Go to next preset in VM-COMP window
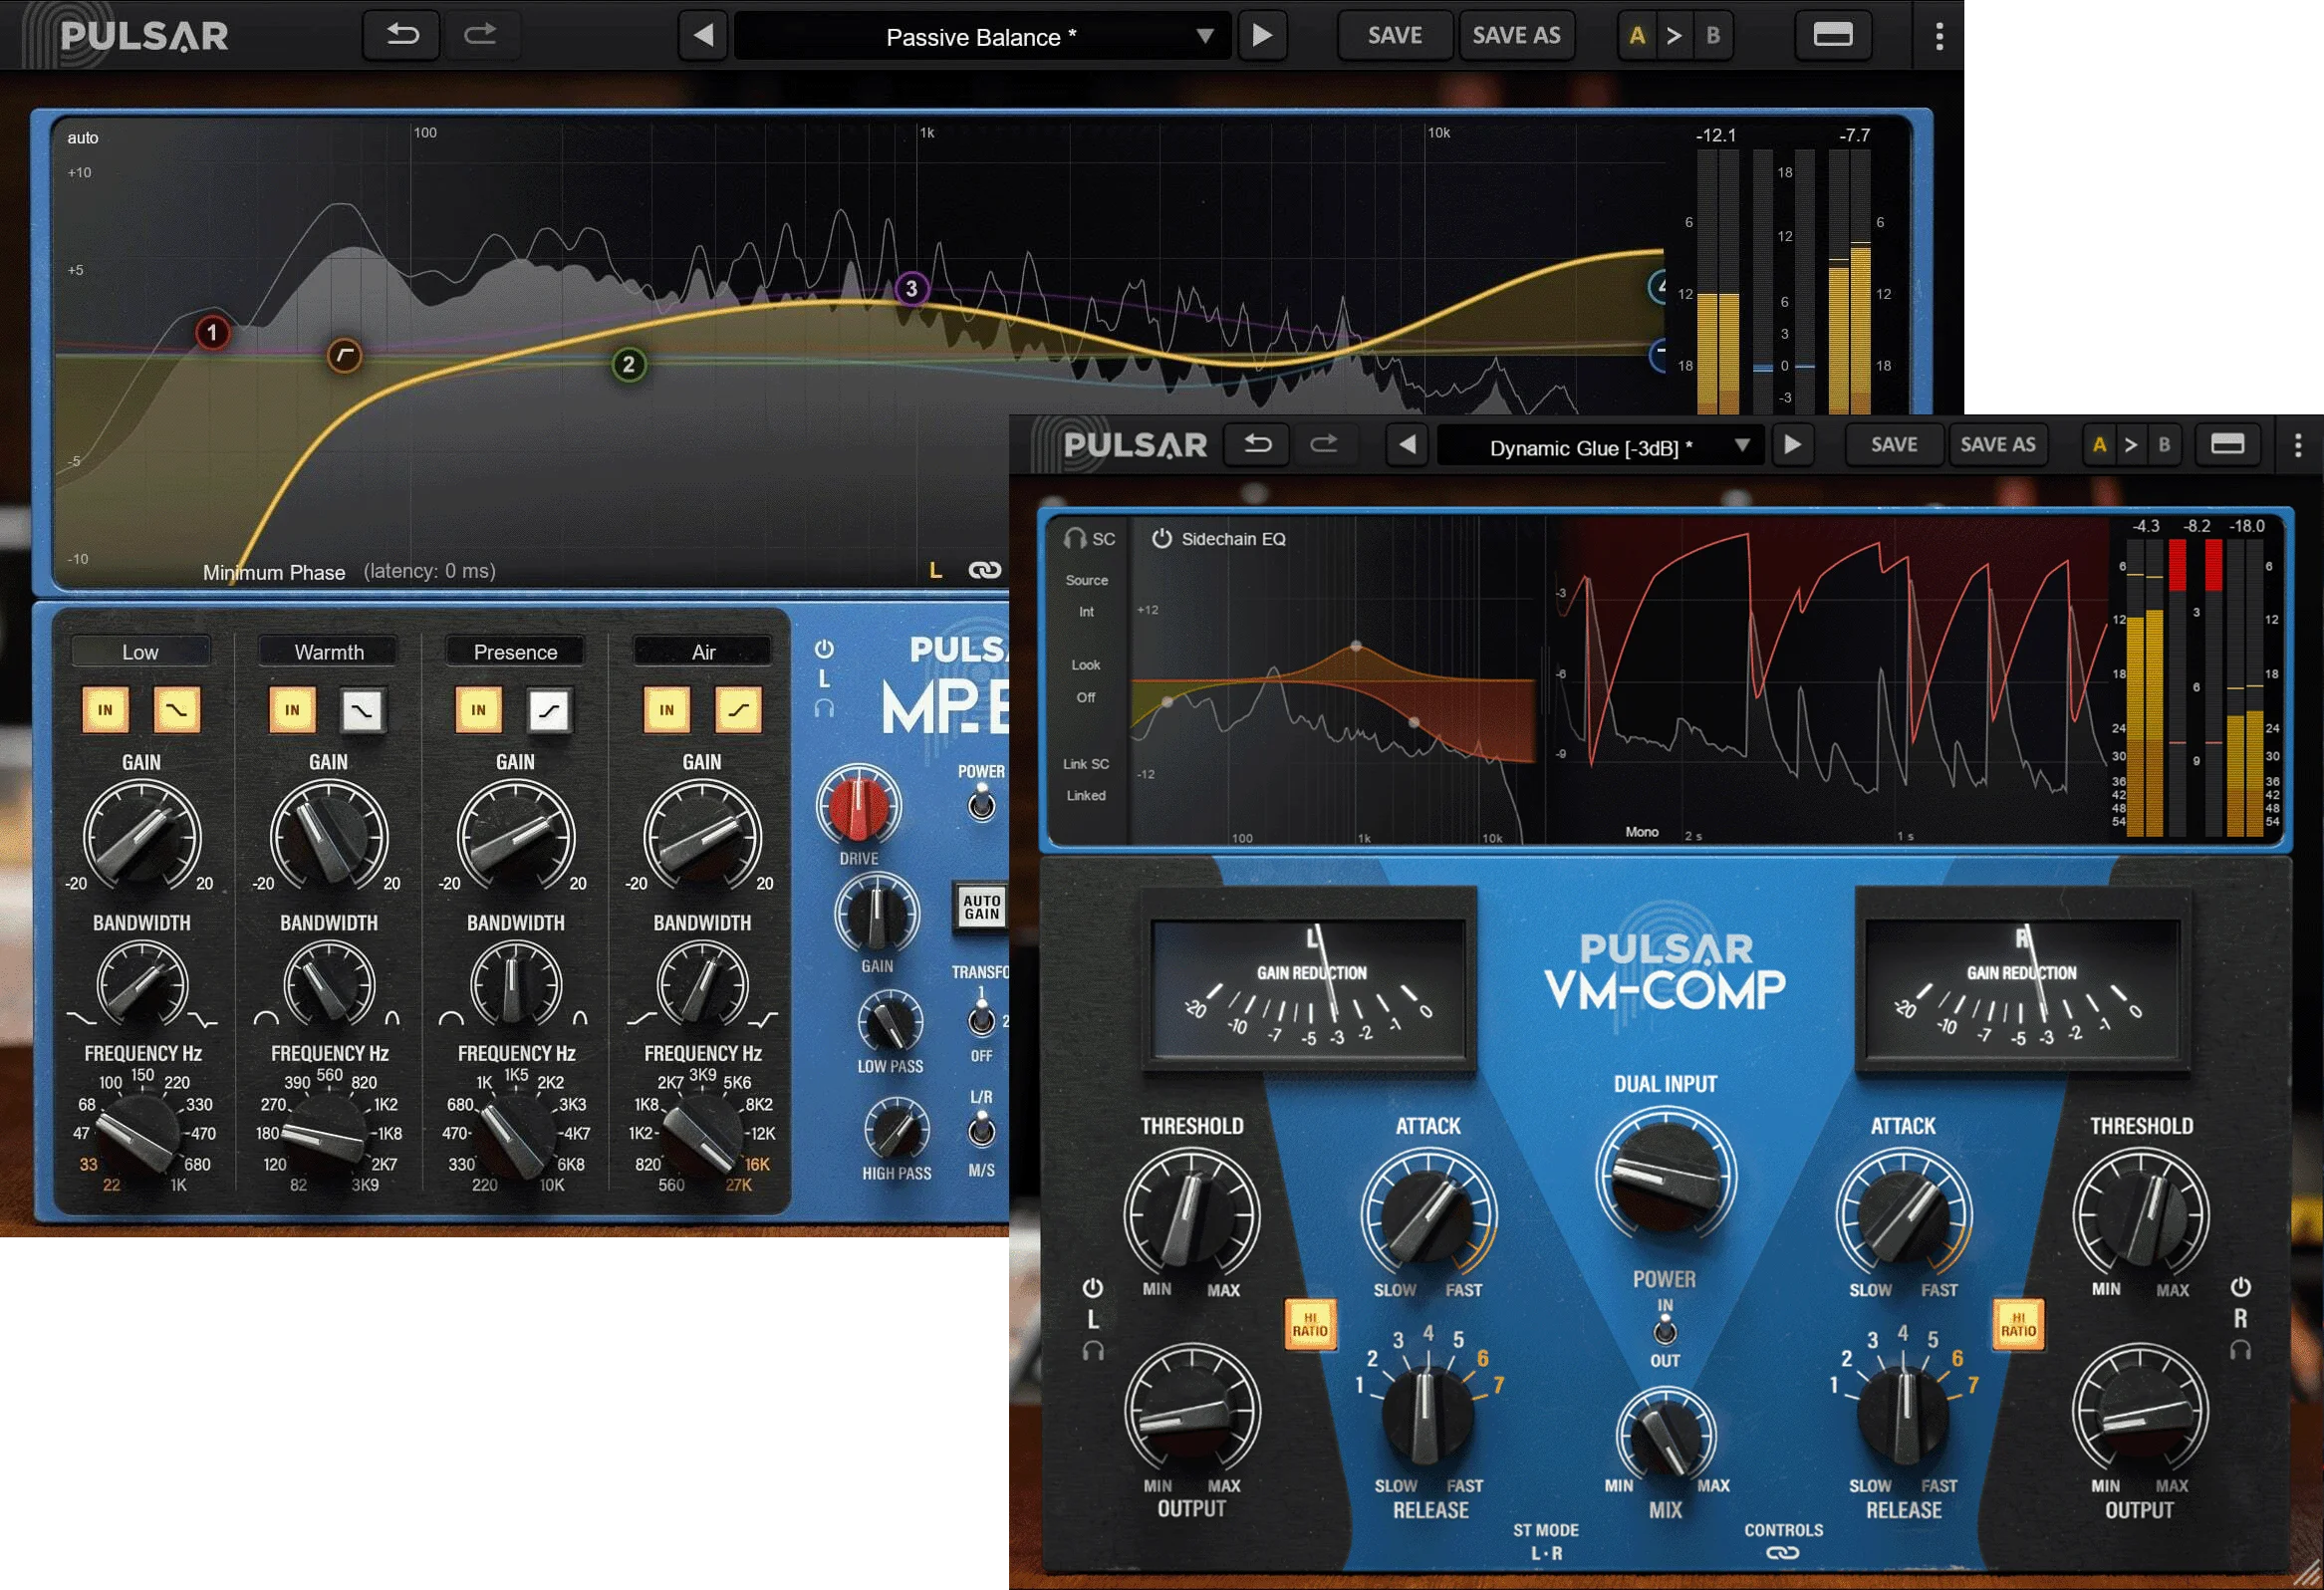Viewport: 2324px width, 1590px height. 1791,444
